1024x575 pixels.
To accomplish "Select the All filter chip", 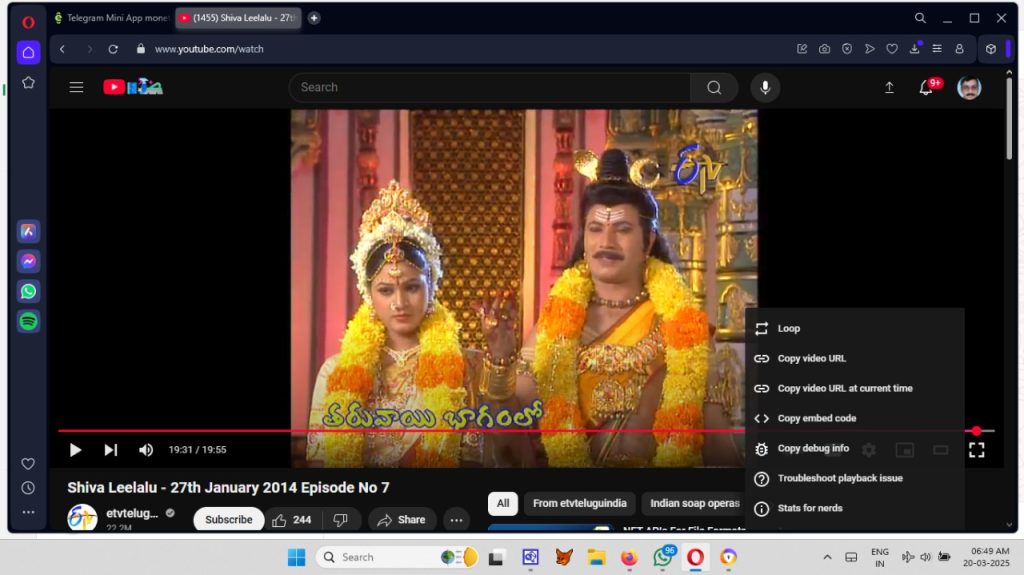I will [503, 504].
